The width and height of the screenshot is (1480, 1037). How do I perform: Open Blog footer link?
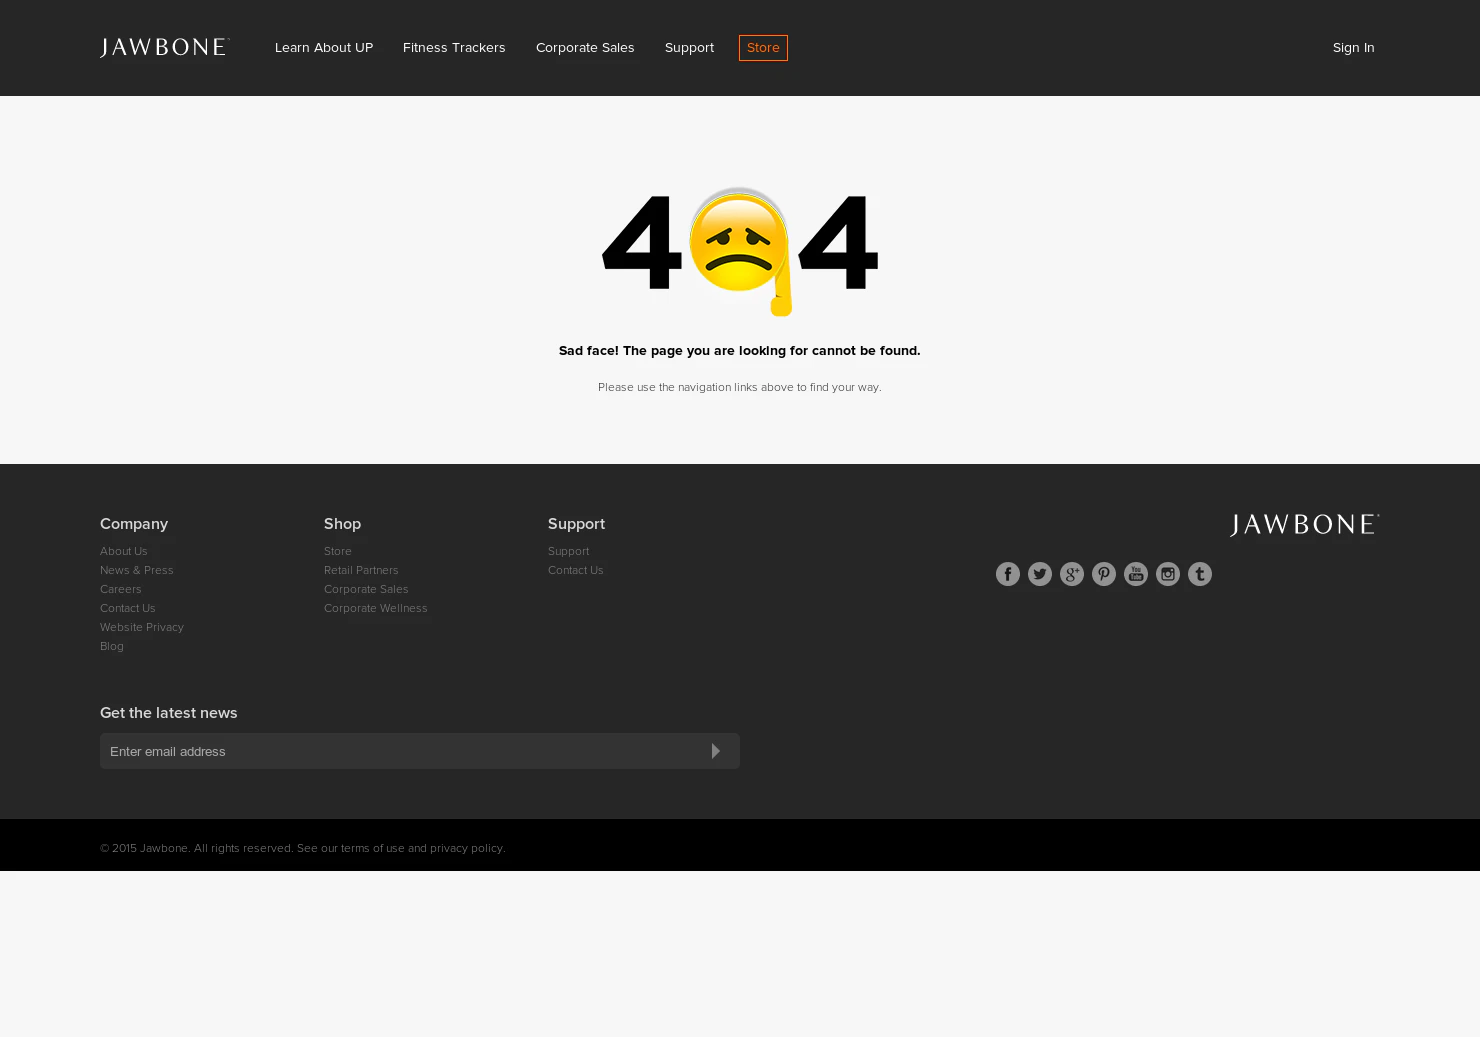click(112, 646)
